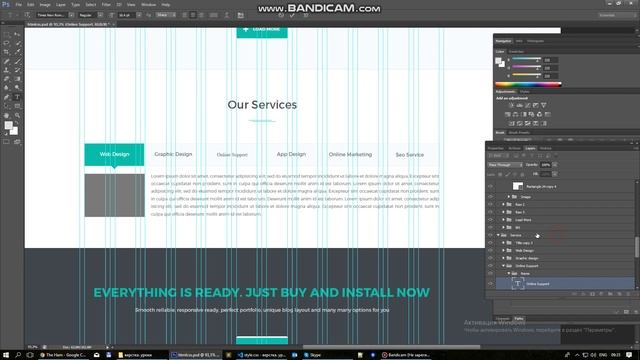Select the Zoom tool

pyautogui.click(x=17, y=116)
